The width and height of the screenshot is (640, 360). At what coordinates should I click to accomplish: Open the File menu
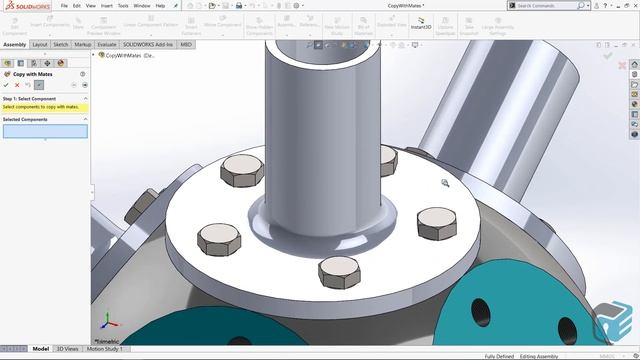coord(64,6)
